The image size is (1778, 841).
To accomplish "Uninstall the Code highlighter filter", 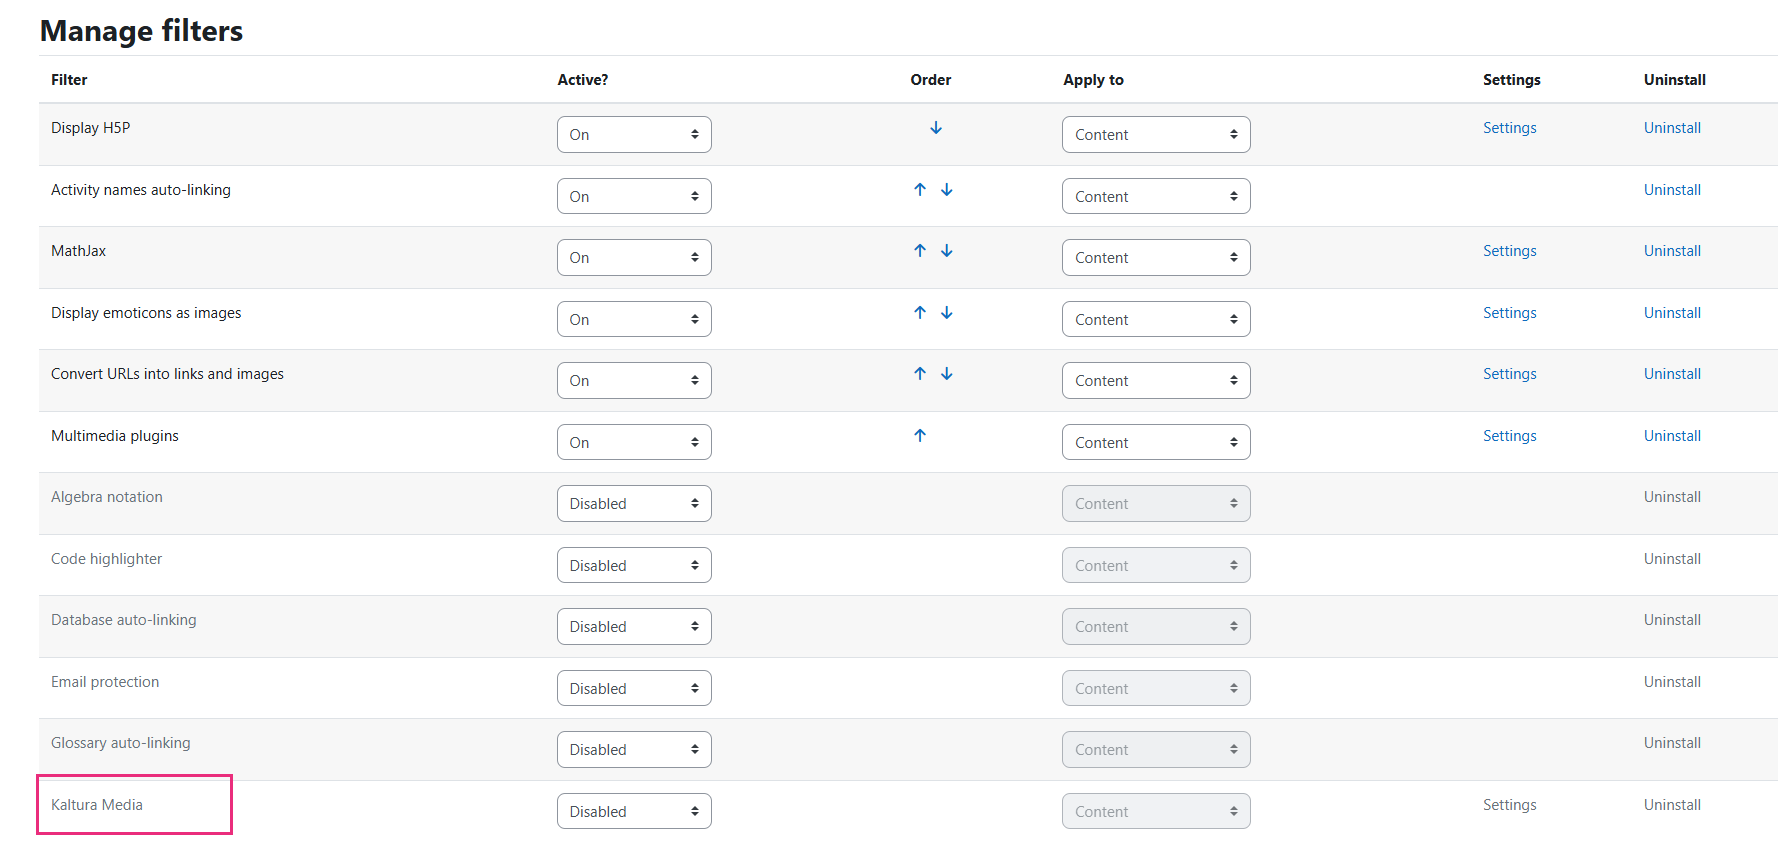I will pos(1672,559).
